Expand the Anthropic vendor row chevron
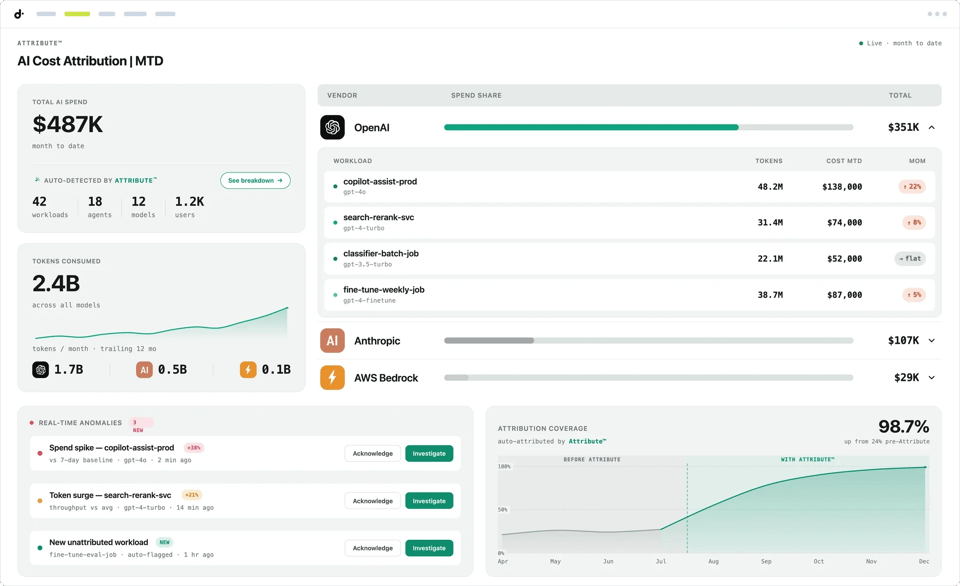Image resolution: width=960 pixels, height=586 pixels. (x=932, y=340)
